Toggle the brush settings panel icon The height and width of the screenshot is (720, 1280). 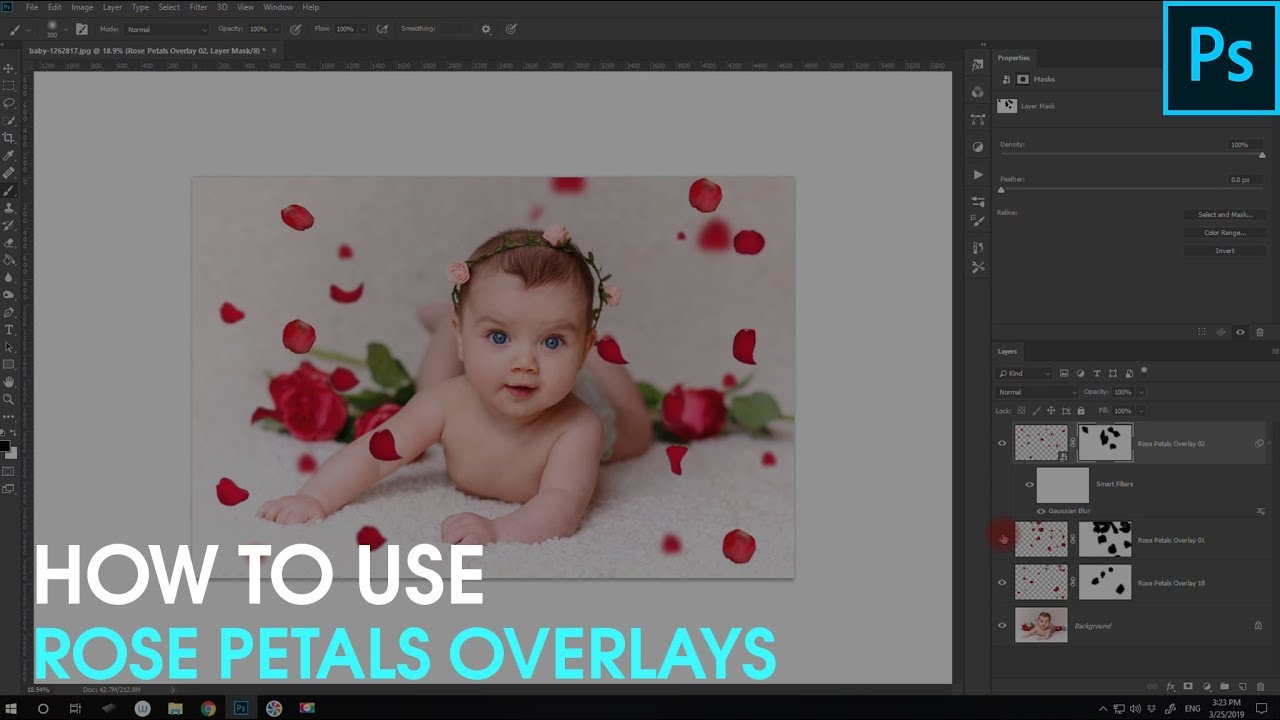(x=81, y=29)
